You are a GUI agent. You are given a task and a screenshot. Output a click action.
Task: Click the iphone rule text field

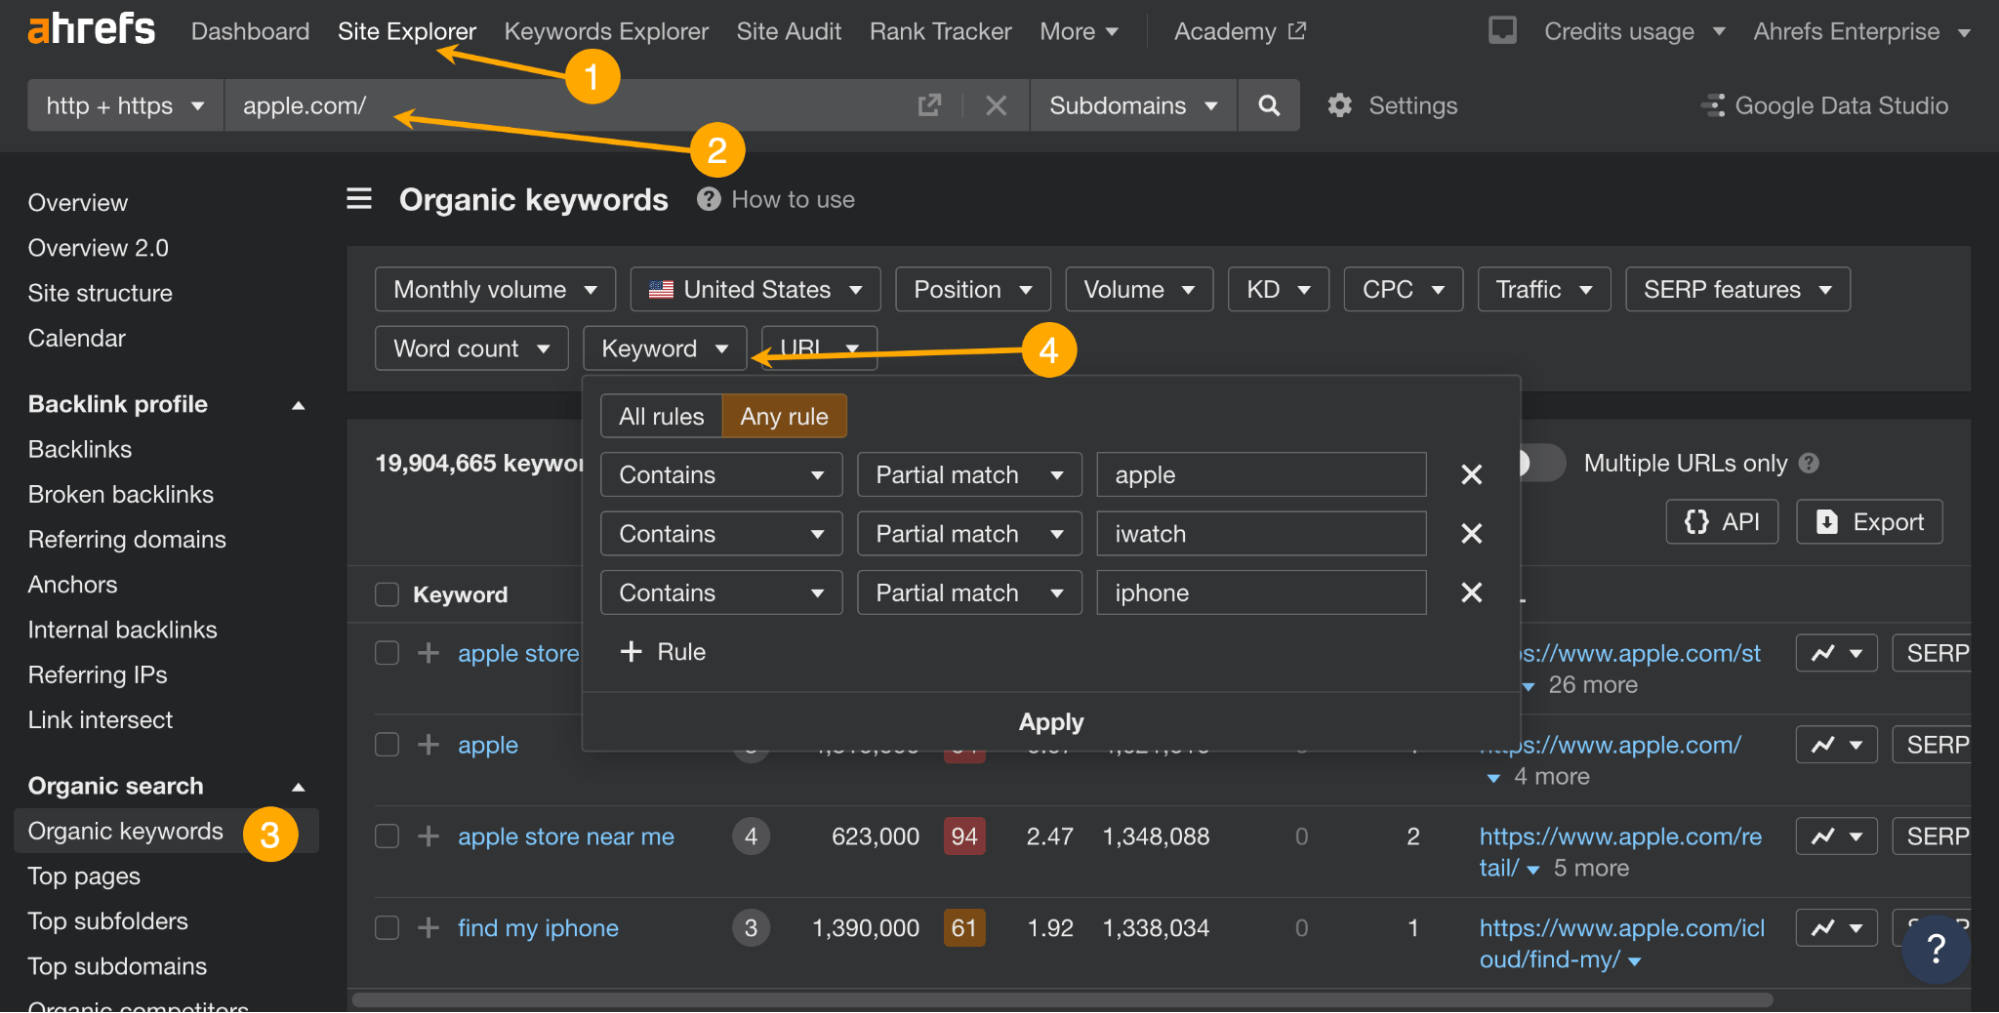[x=1260, y=593]
